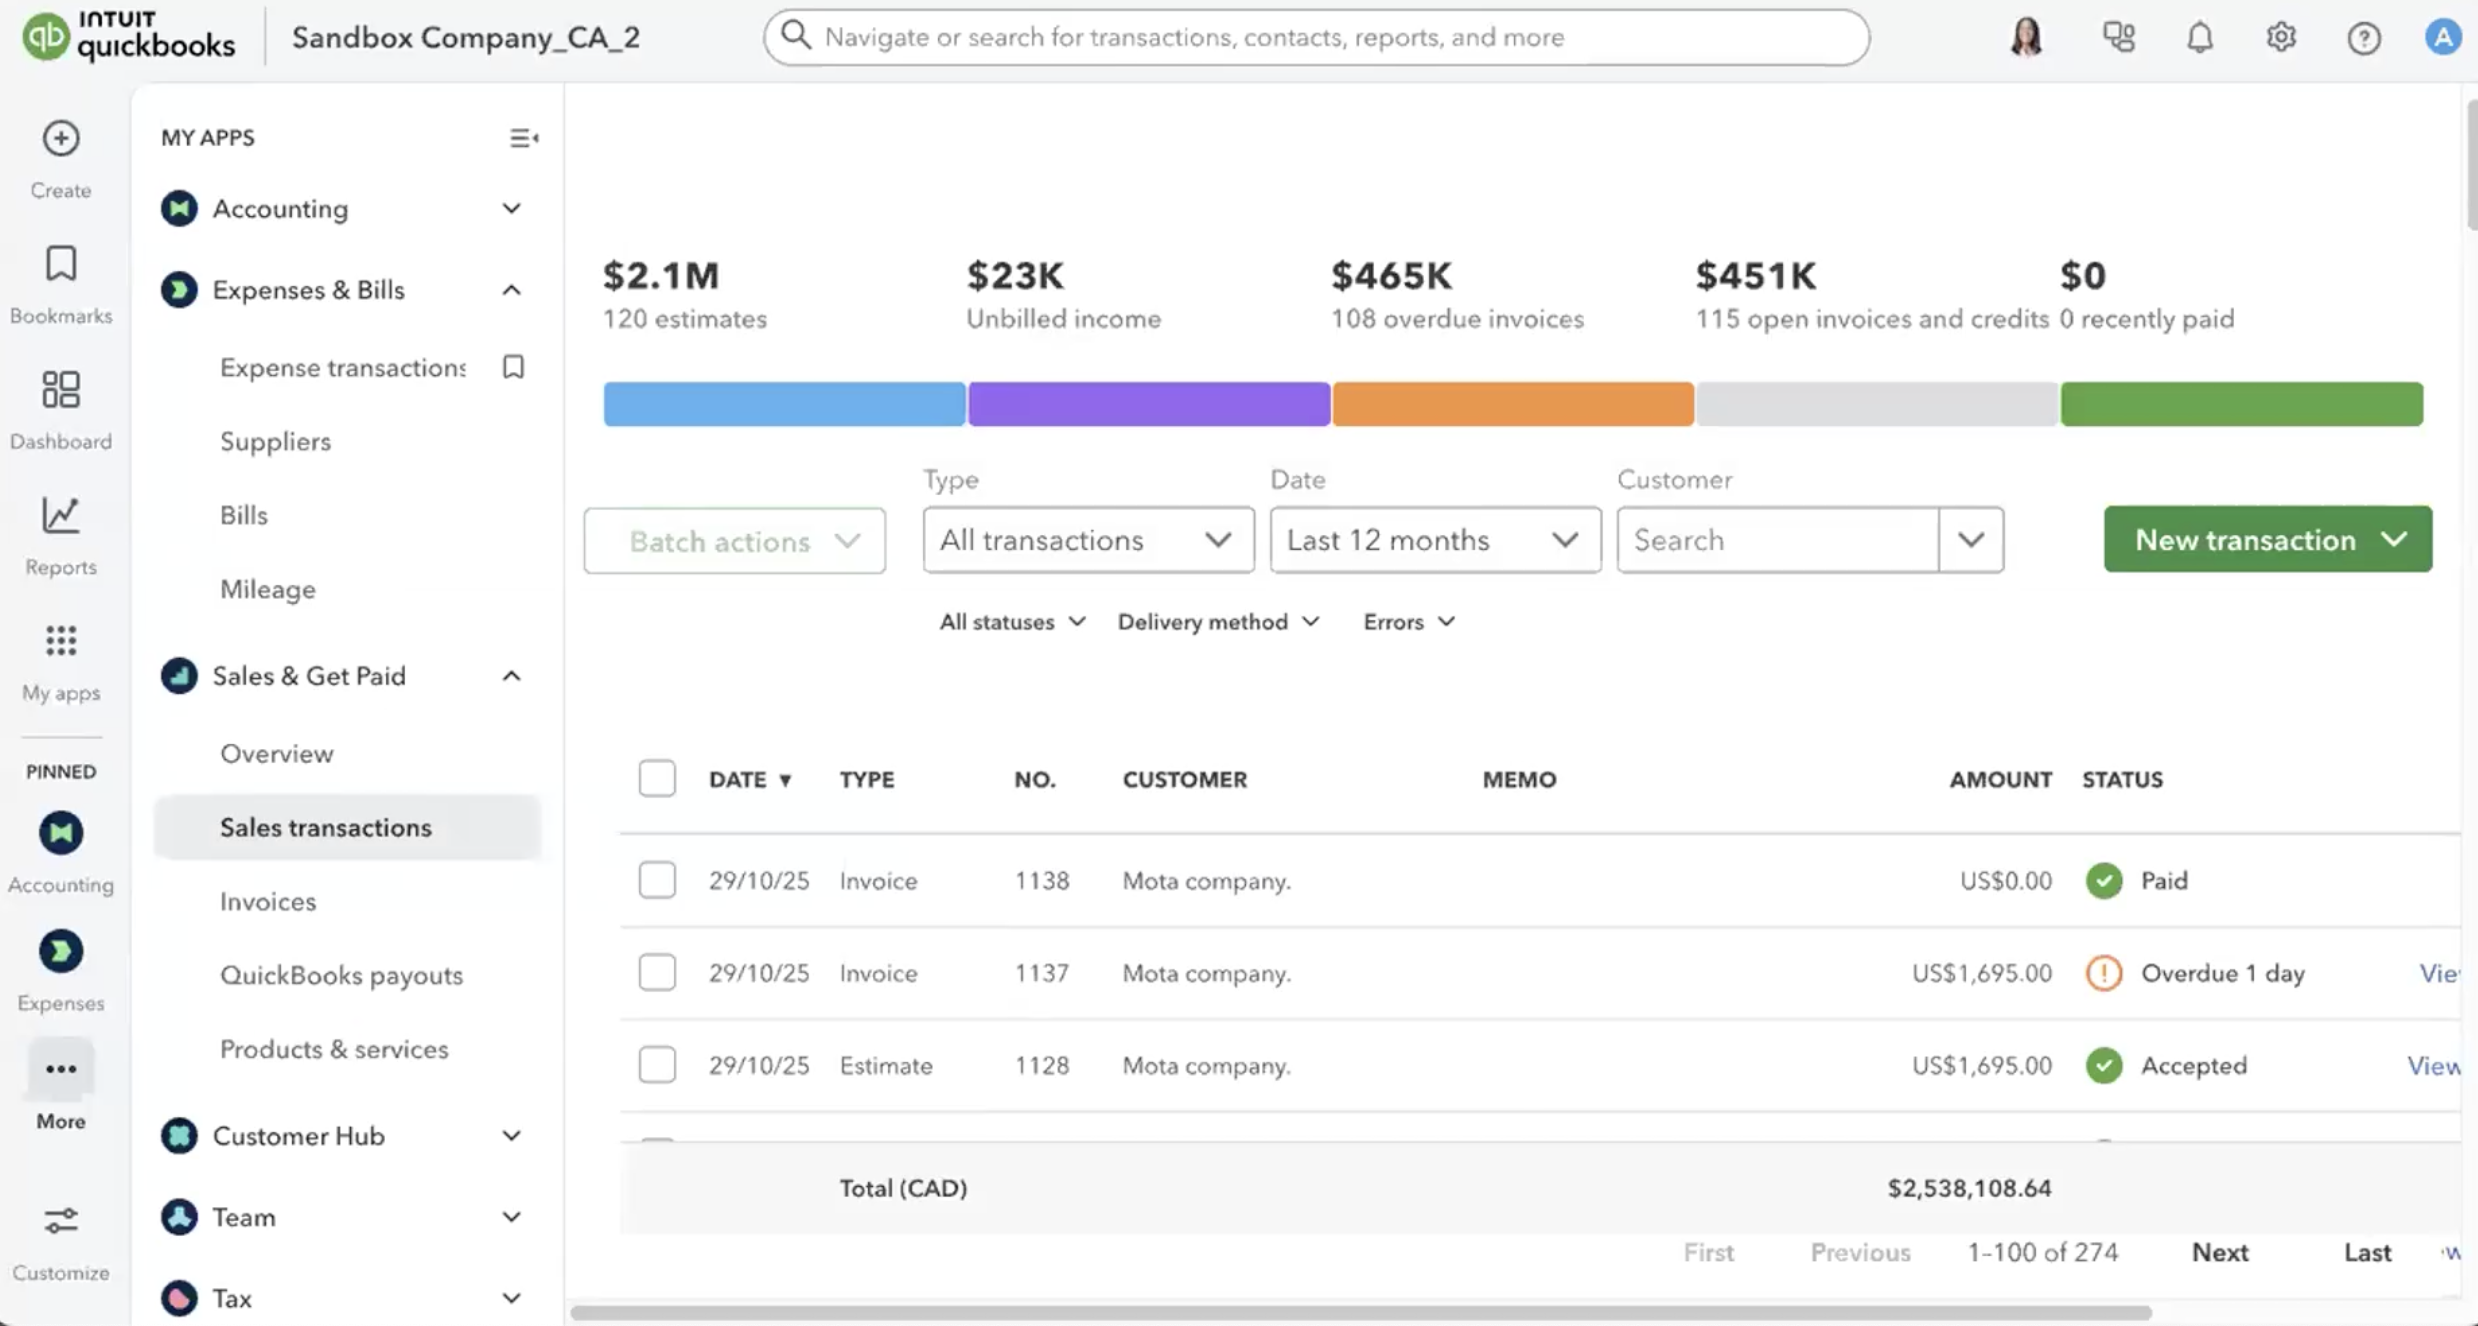Open the Last 12 months date dropdown
Screen dimensions: 2478x1326
tap(1434, 540)
